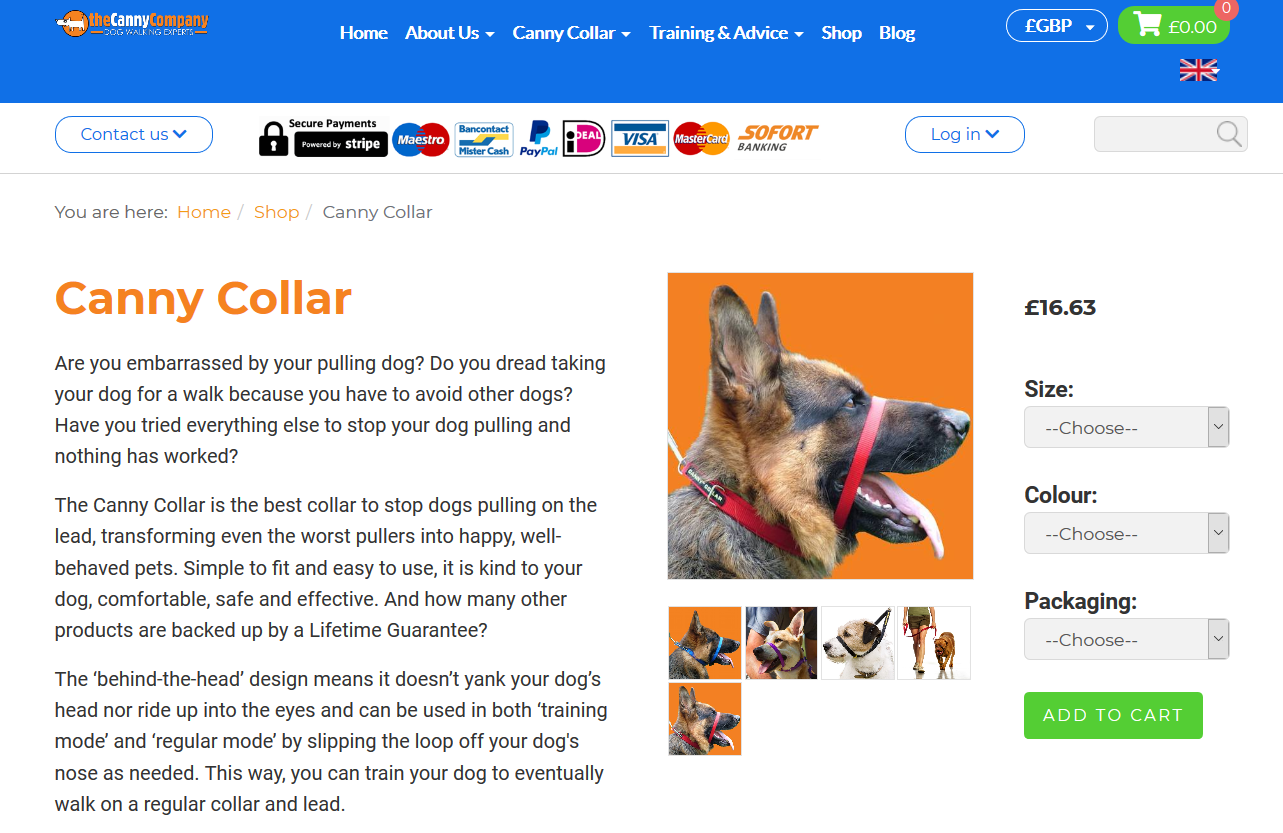Viewport: 1283px width, 833px height.
Task: Expand the Contact us menu
Action: [x=134, y=134]
